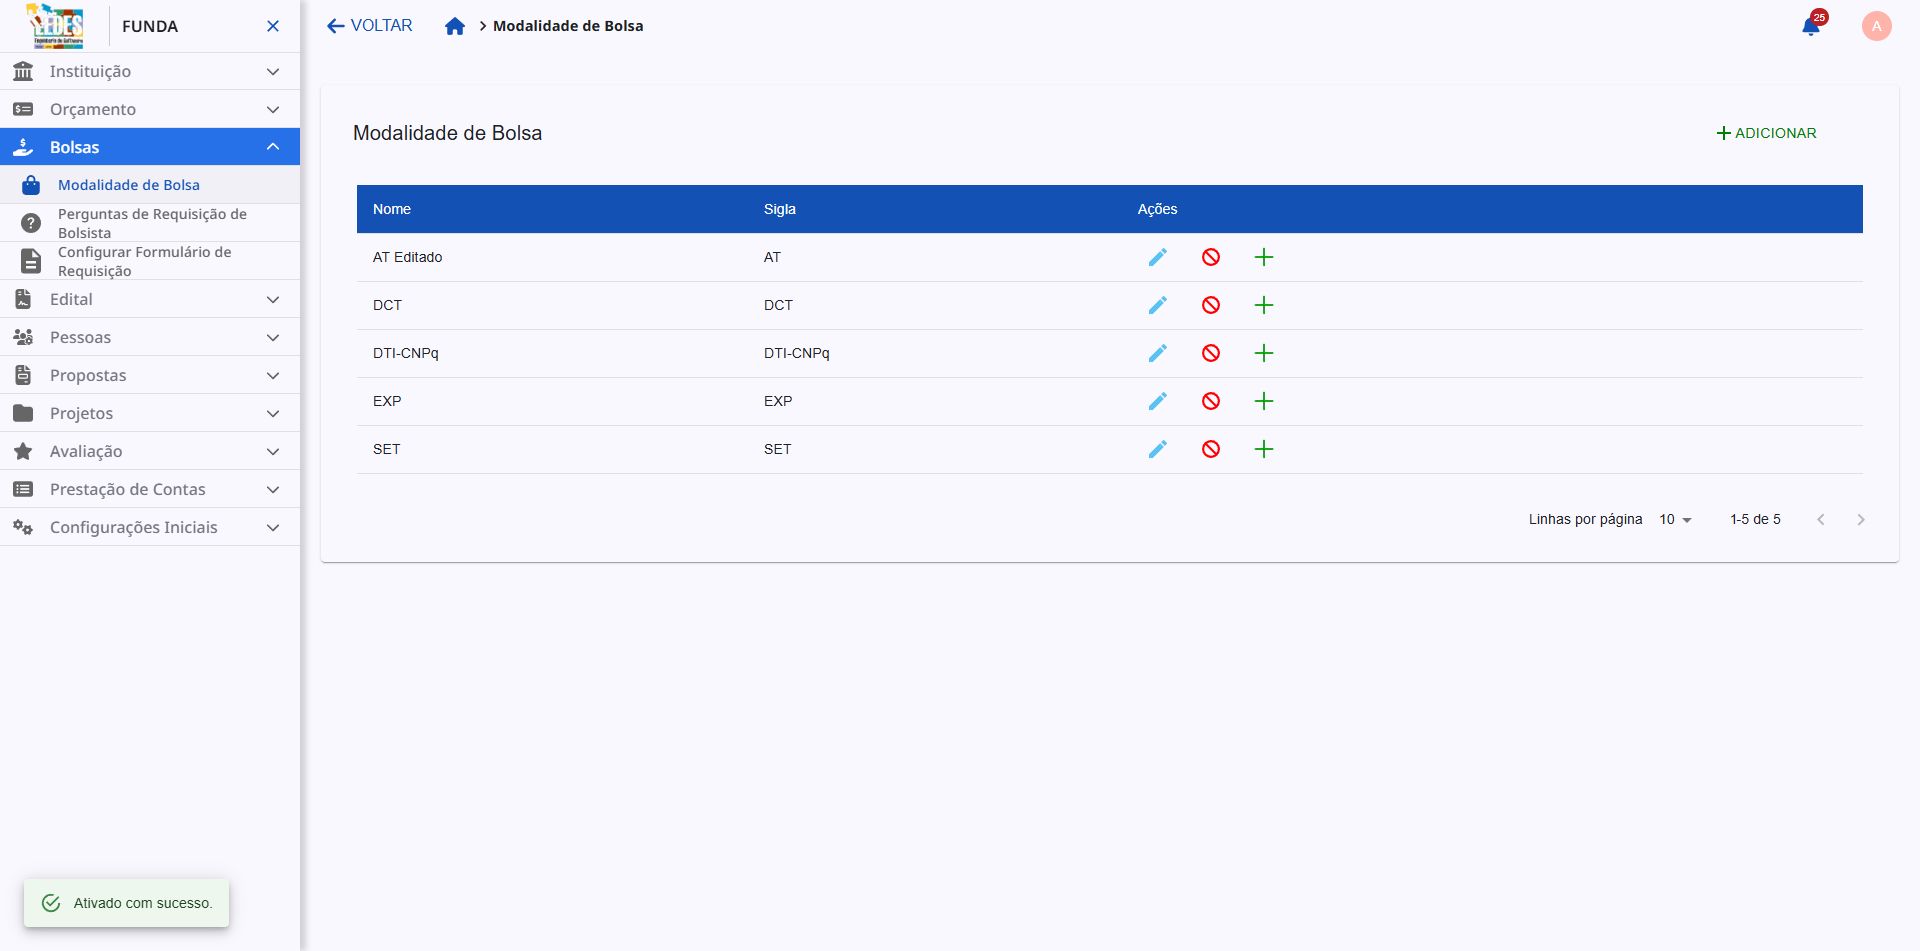Click the green plus icon for DTI-CNPq
Image resolution: width=1920 pixels, height=951 pixels.
[x=1264, y=353]
